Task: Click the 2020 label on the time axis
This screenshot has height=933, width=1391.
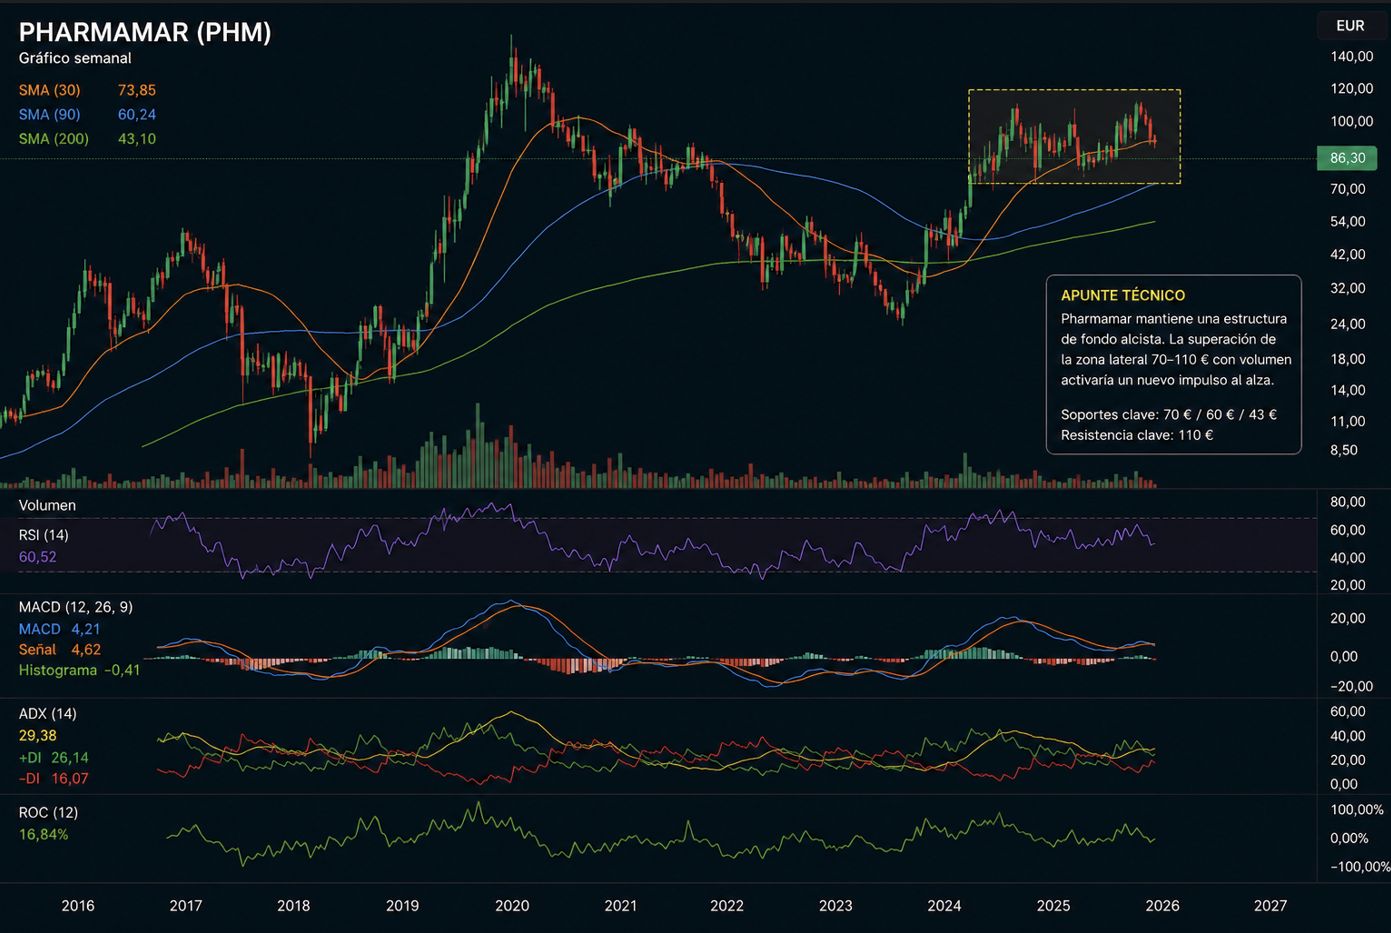Action: [512, 906]
